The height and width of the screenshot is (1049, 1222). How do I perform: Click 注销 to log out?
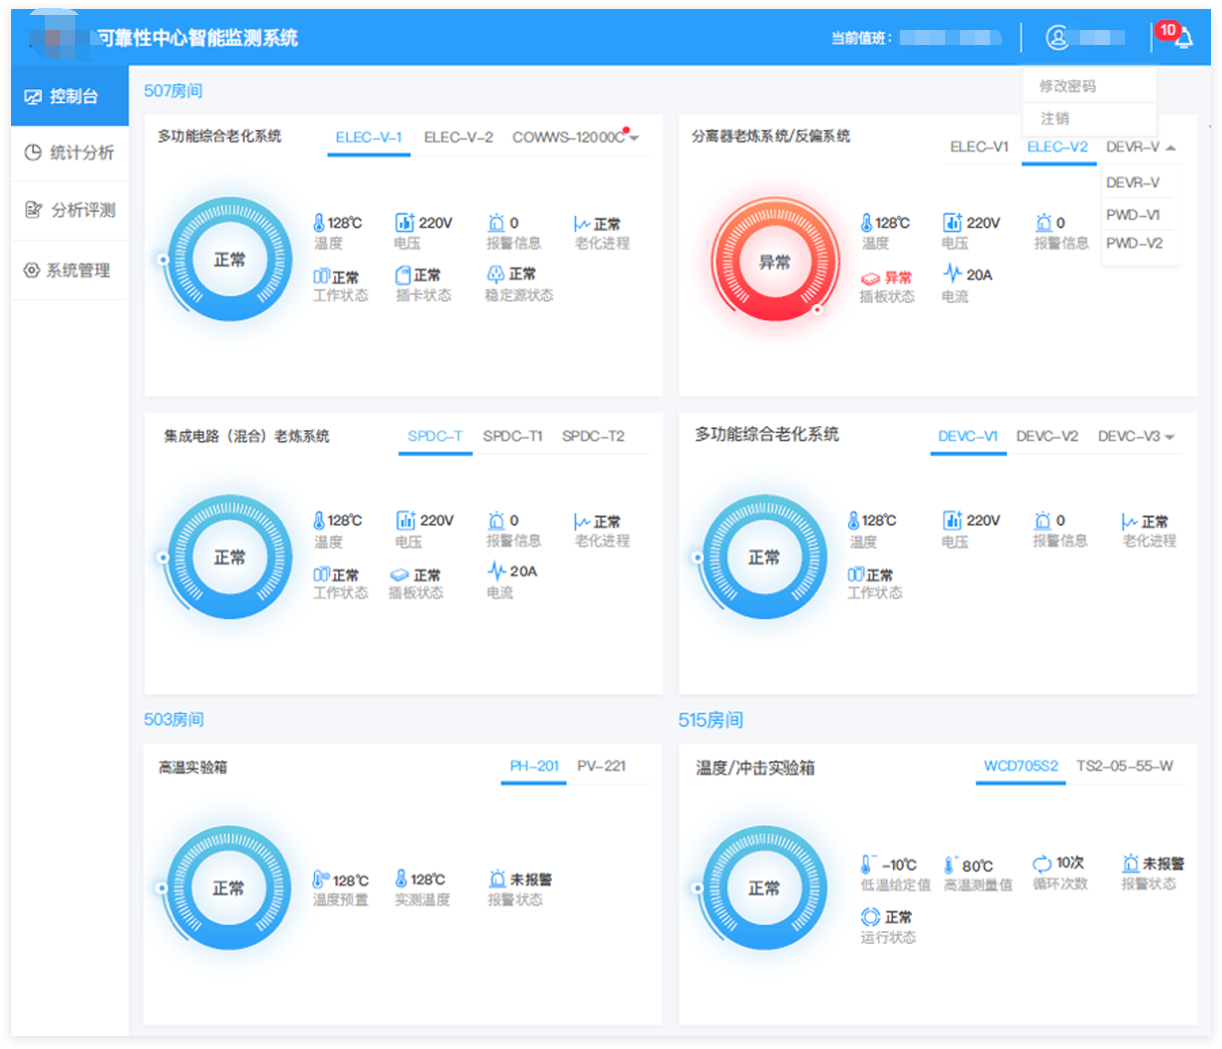(x=1055, y=118)
